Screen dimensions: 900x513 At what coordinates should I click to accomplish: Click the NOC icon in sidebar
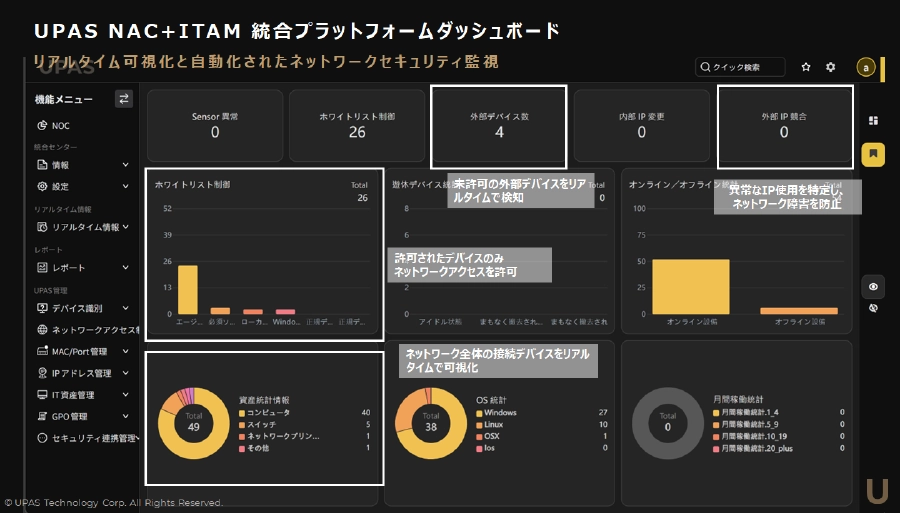(42, 126)
